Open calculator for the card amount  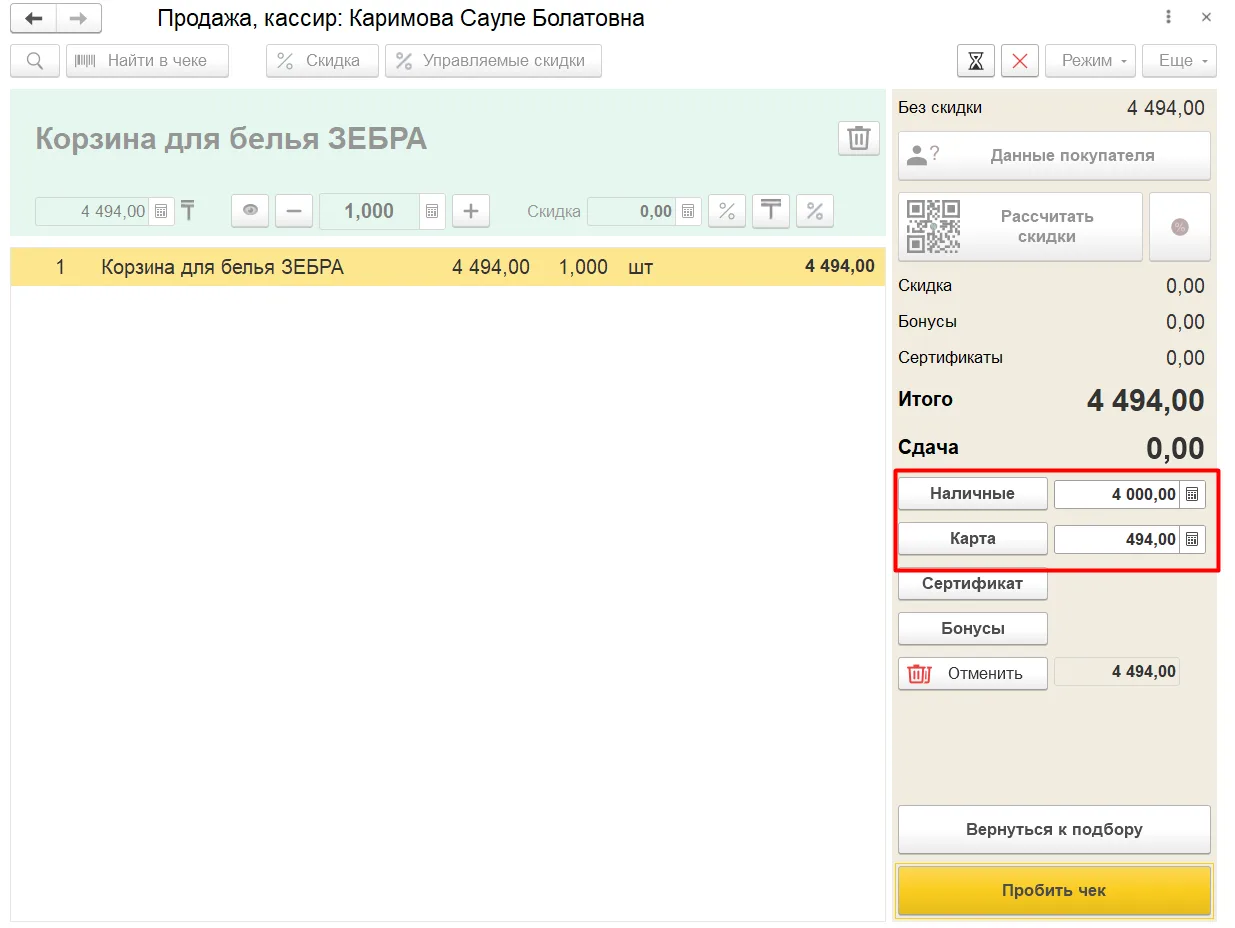pyautogui.click(x=1192, y=540)
